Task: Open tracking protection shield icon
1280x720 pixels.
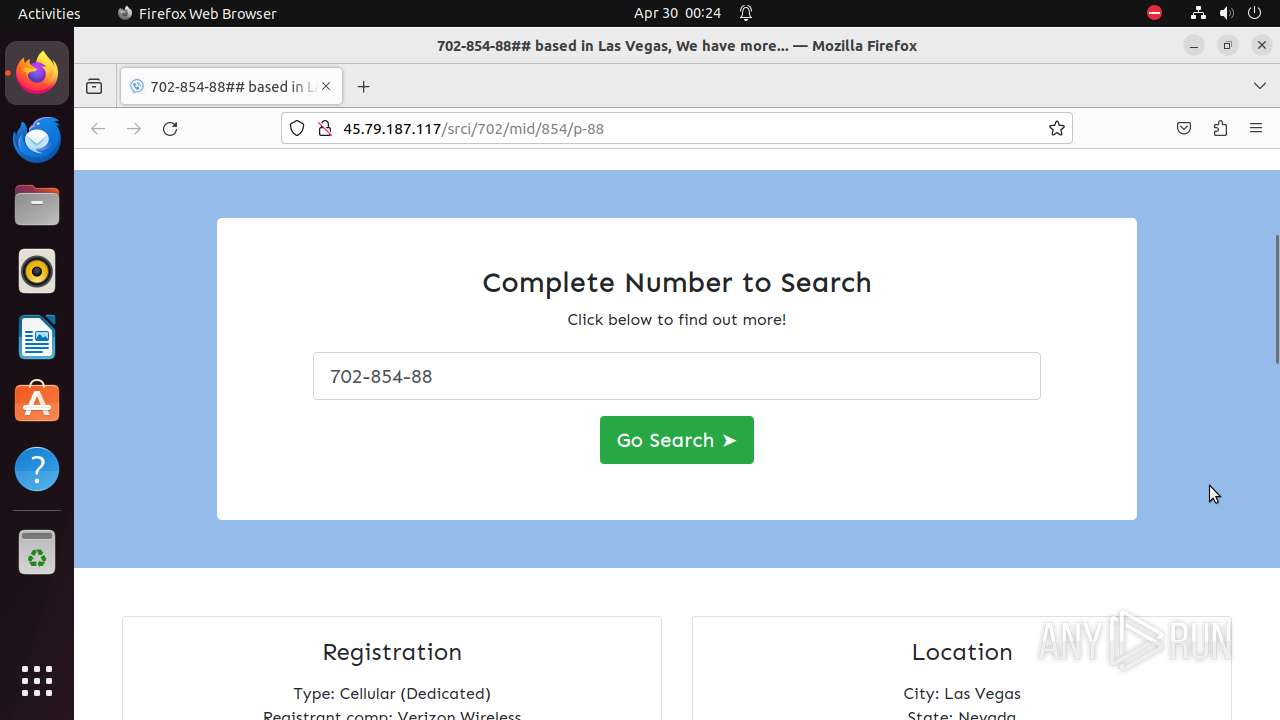Action: (x=297, y=128)
